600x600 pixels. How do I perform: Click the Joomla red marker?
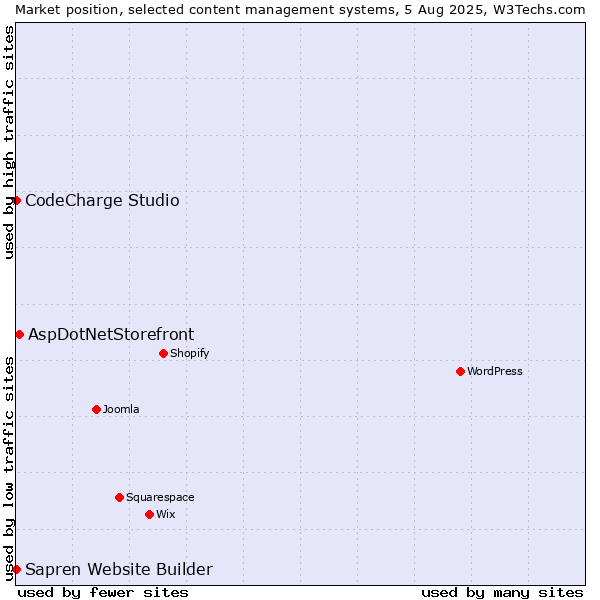(x=96, y=409)
